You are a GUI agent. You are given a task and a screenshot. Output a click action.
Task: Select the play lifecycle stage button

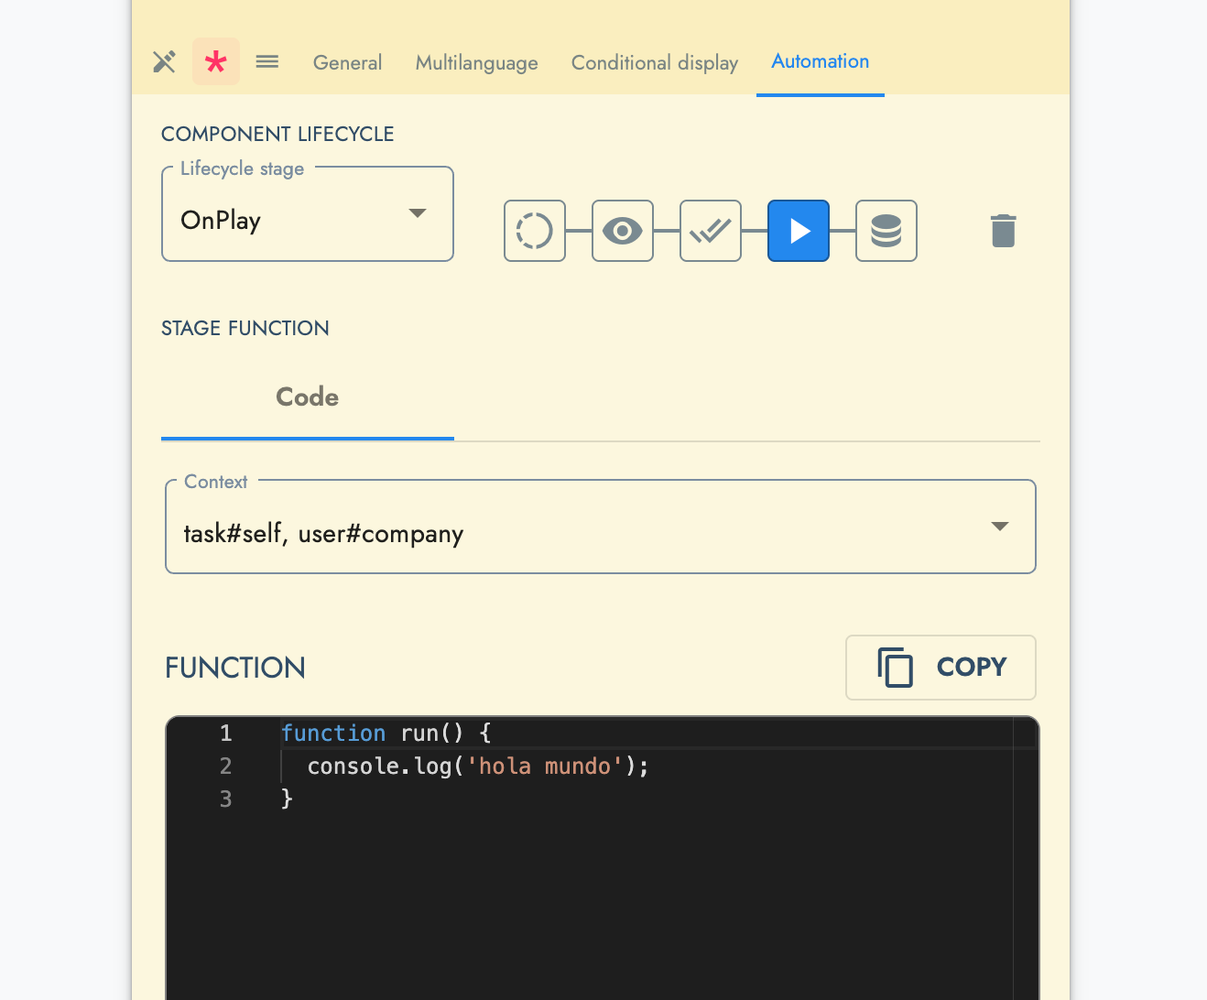coord(798,231)
